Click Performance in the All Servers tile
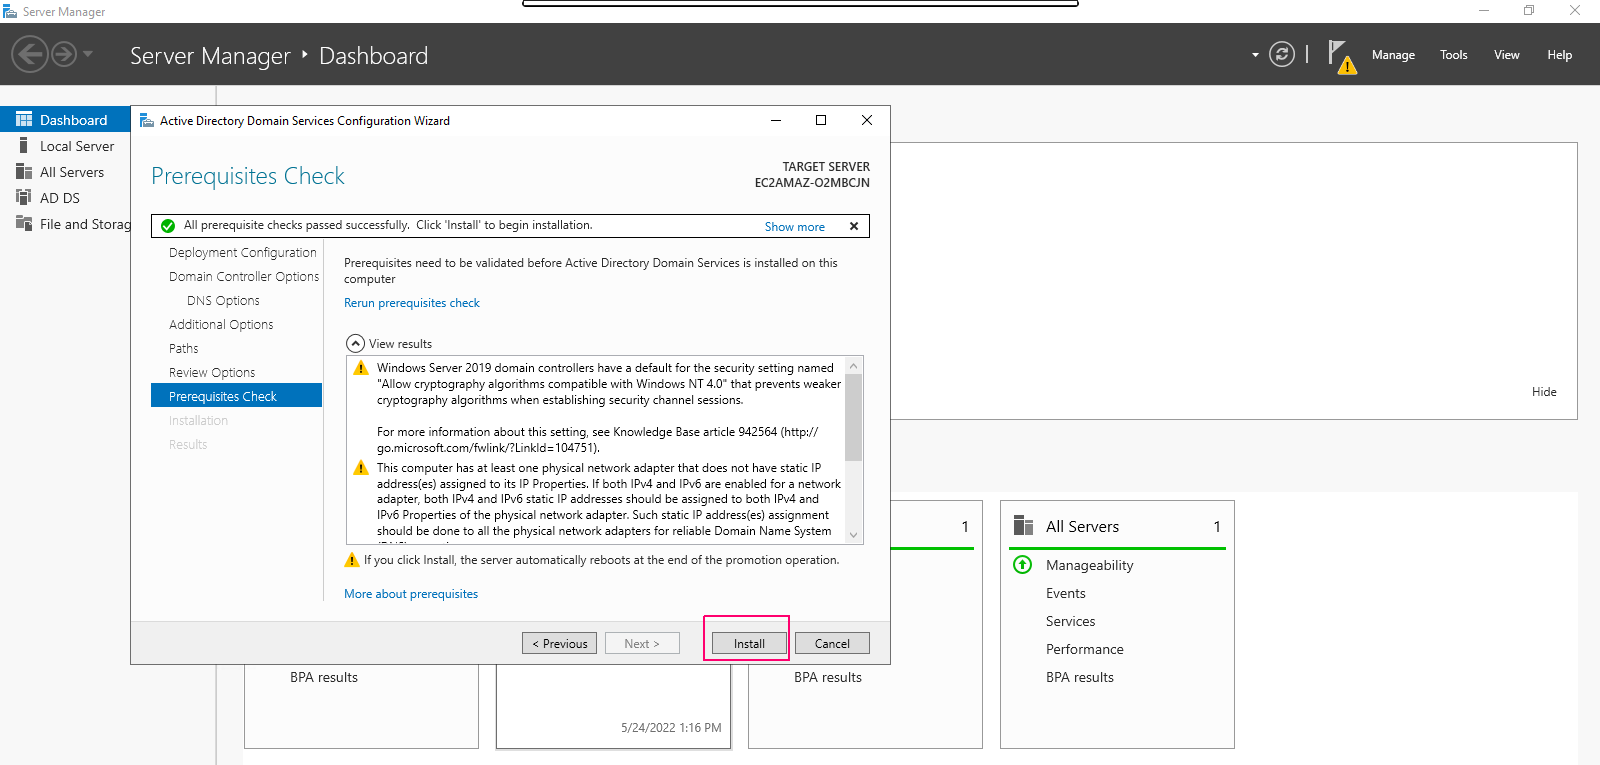Image resolution: width=1600 pixels, height=765 pixels. click(1085, 649)
